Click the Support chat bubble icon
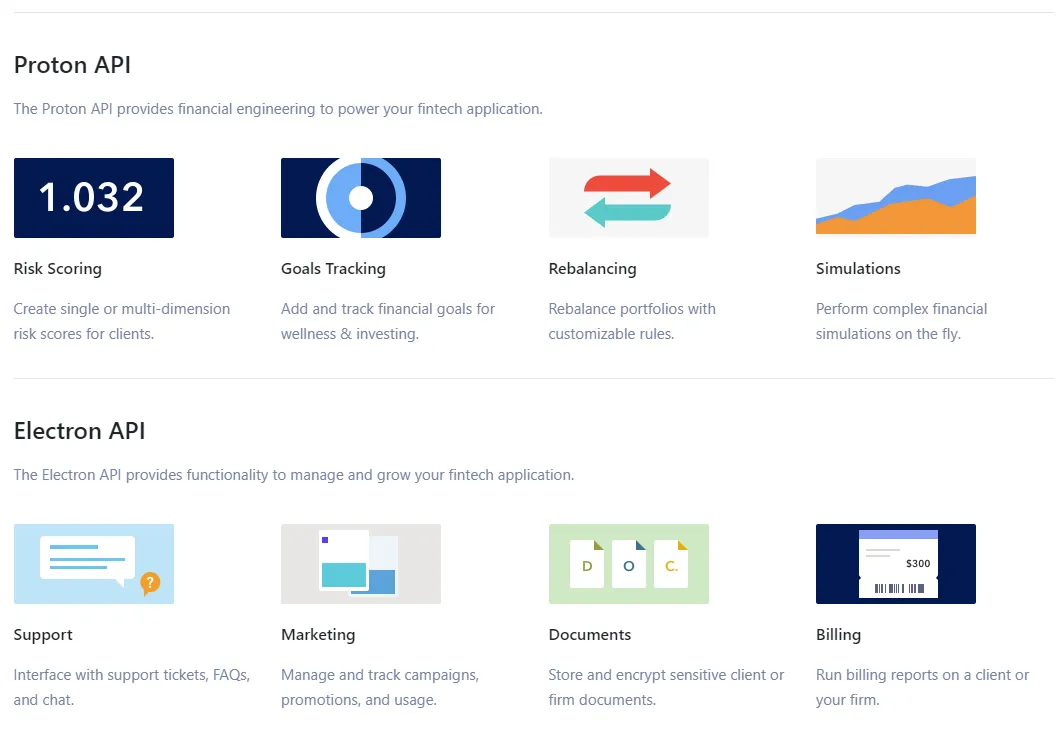This screenshot has height=733, width=1060. click(94, 563)
